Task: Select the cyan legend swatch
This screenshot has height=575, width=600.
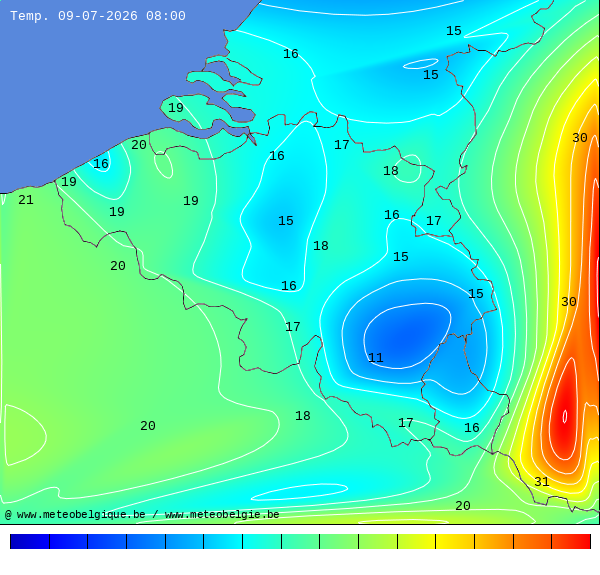Action: pyautogui.click(x=262, y=541)
